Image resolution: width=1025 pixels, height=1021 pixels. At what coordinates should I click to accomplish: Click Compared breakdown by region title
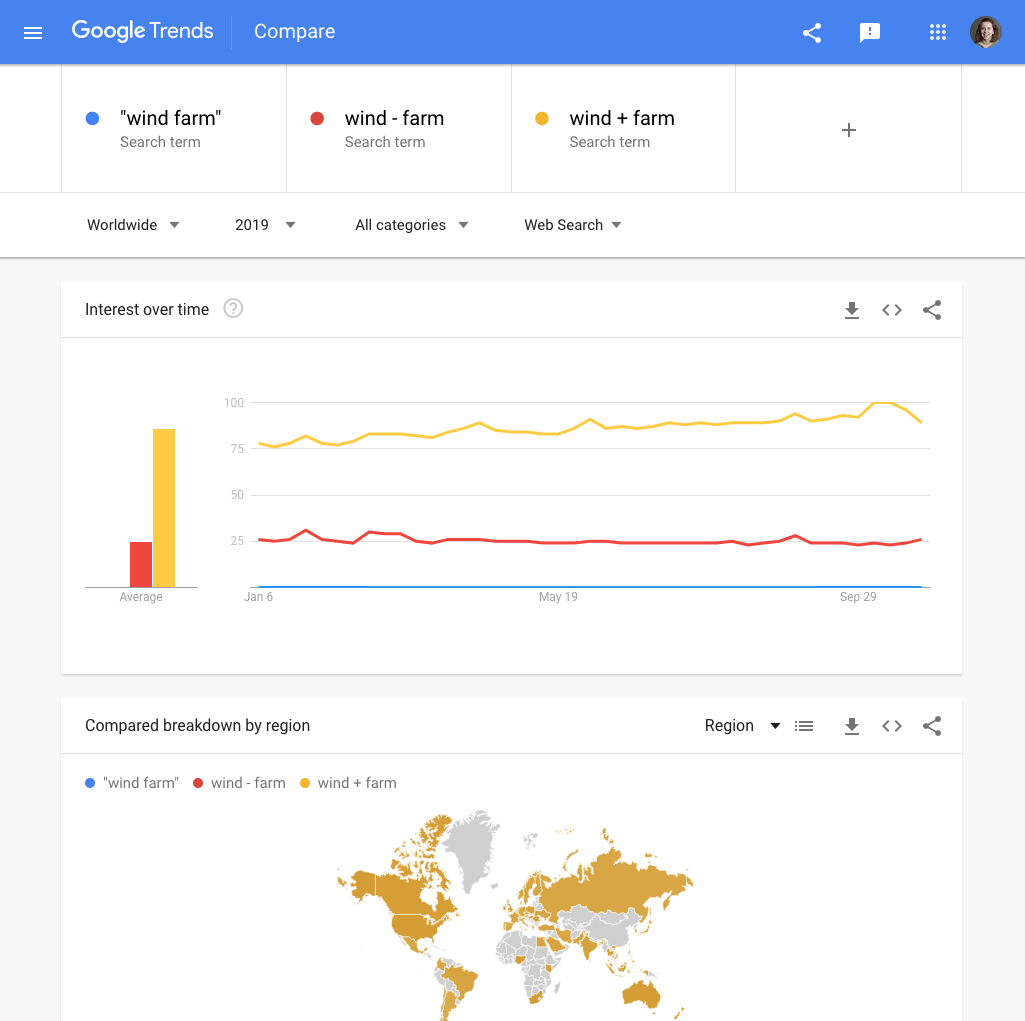(197, 726)
